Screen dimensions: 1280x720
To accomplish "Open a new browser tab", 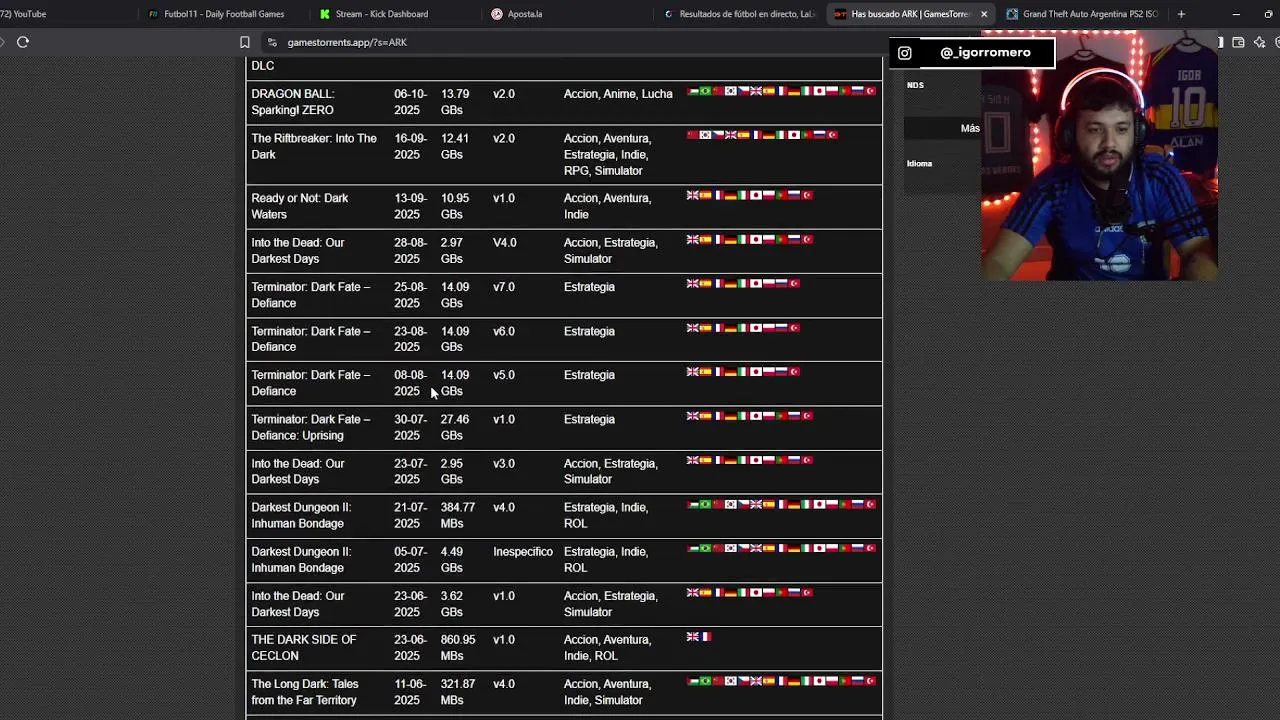I will [x=1181, y=14].
